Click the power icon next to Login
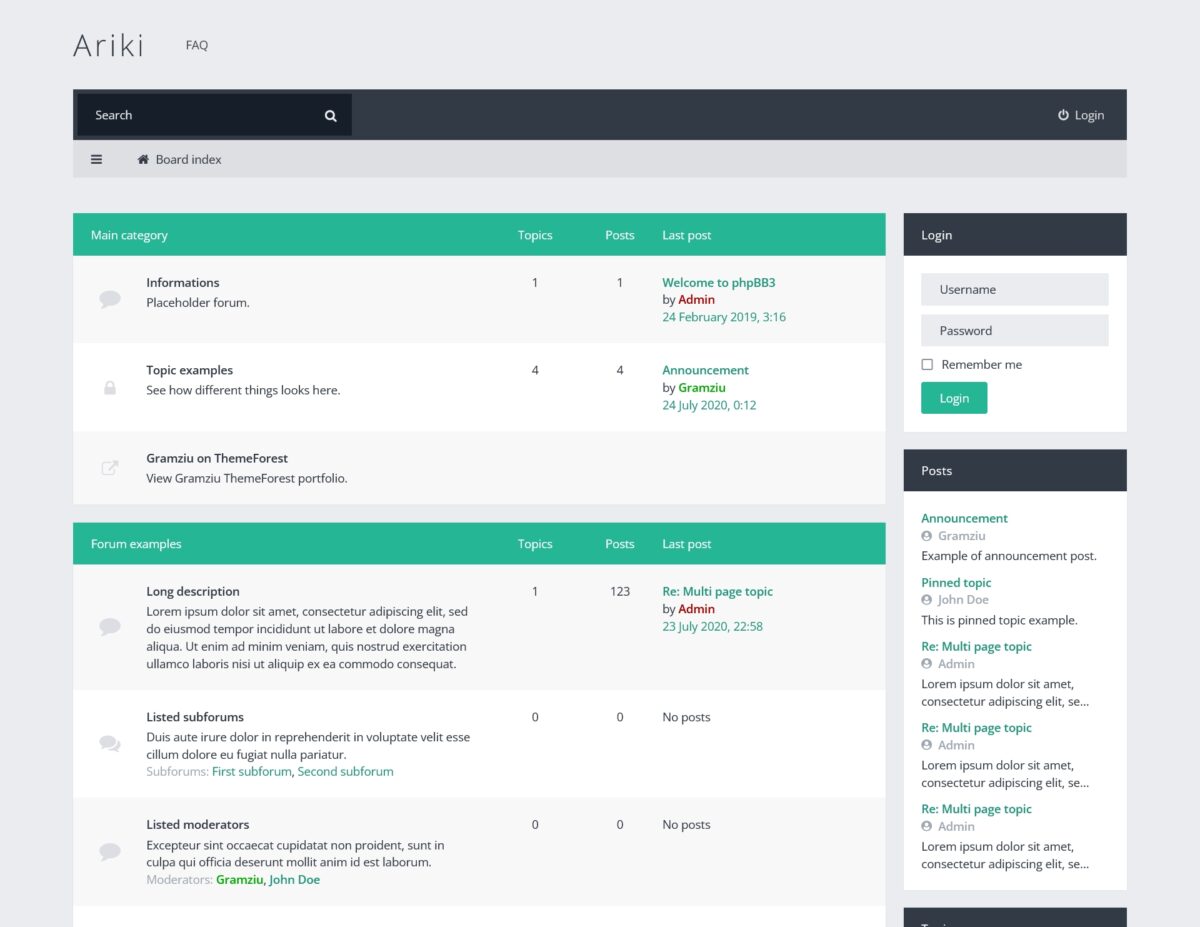The width and height of the screenshot is (1200, 927). [x=1063, y=115]
